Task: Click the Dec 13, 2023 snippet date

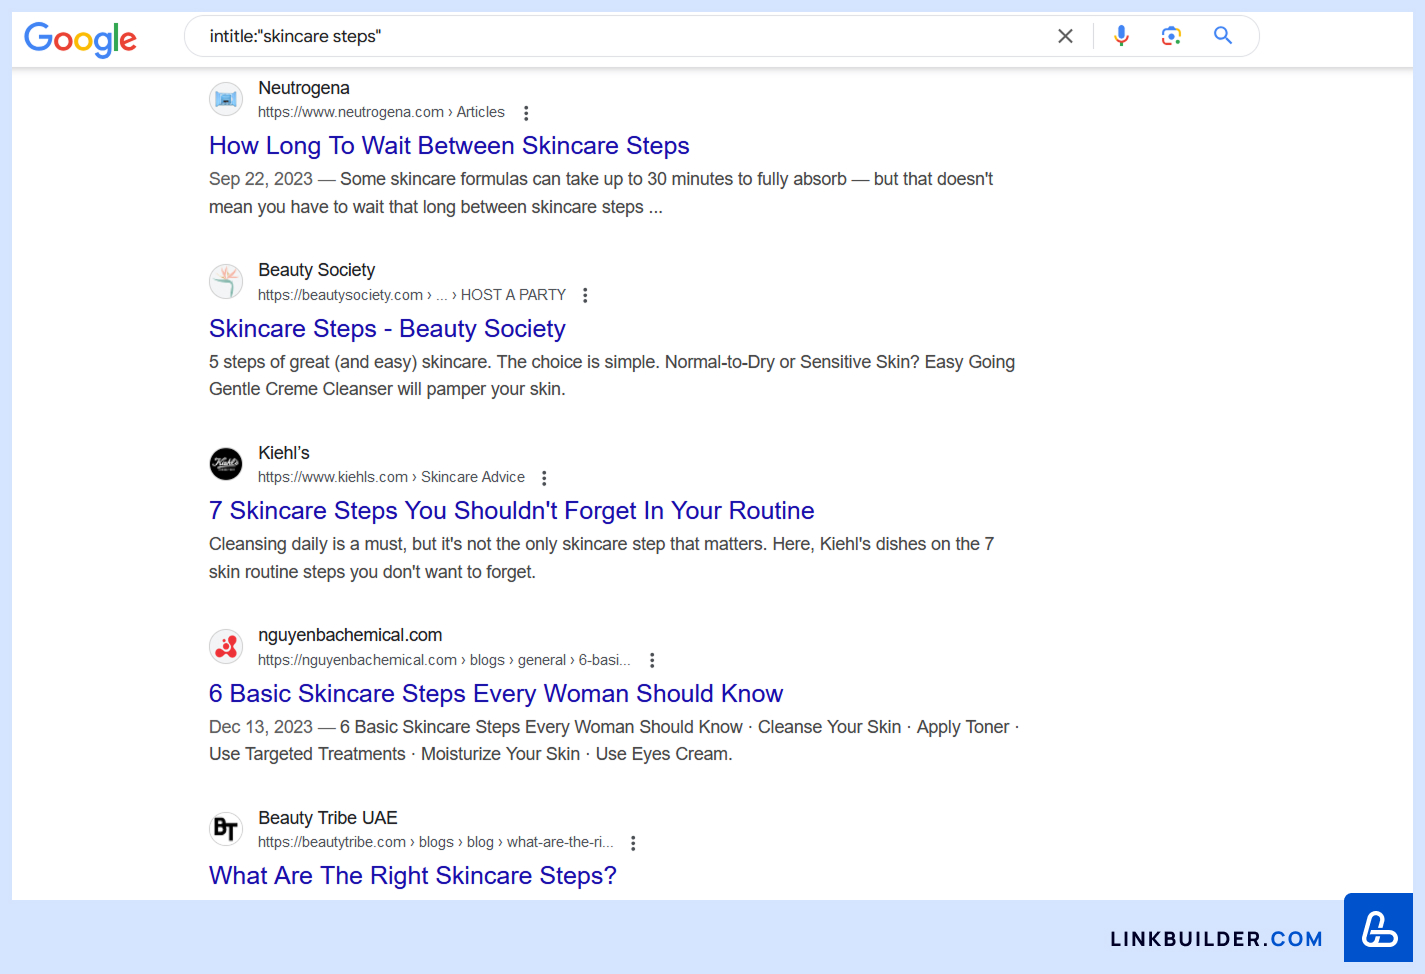Action: coord(261,727)
